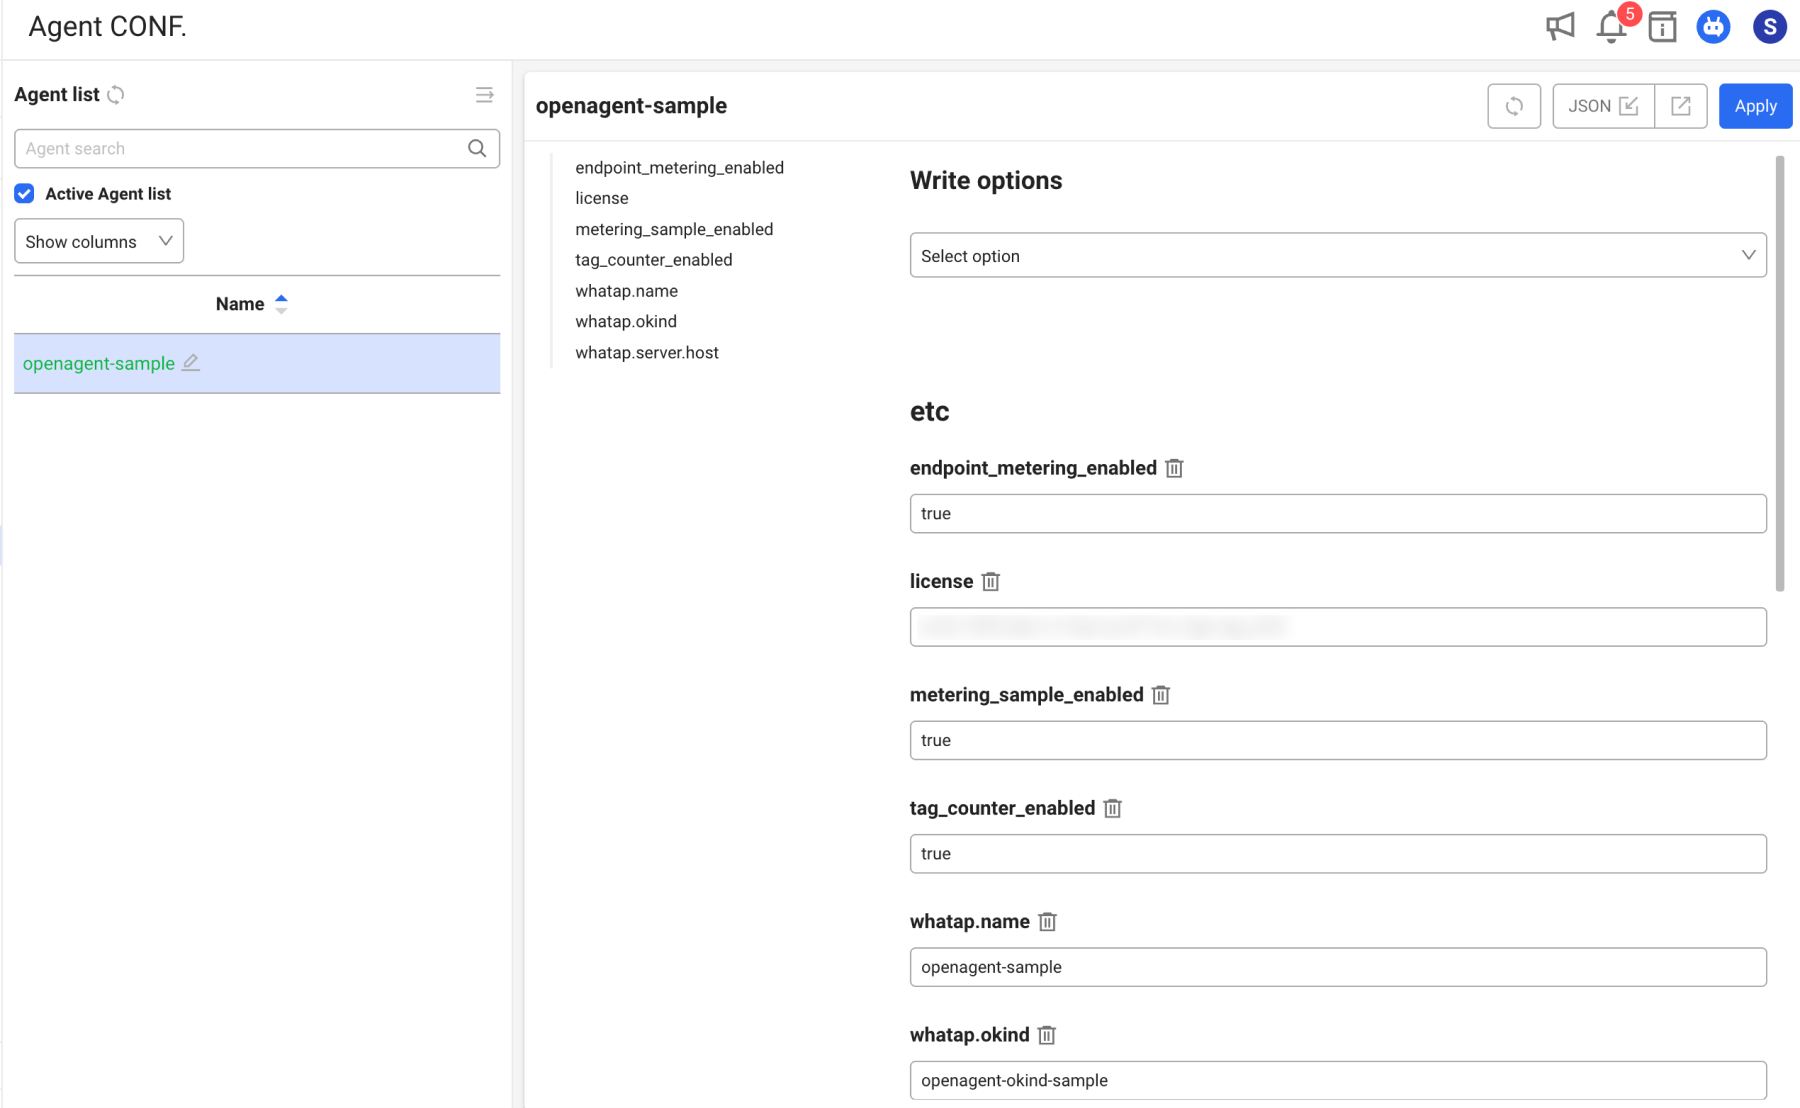Jump to endpoint_metering_enabled in the index
1800x1108 pixels.
[x=679, y=168]
